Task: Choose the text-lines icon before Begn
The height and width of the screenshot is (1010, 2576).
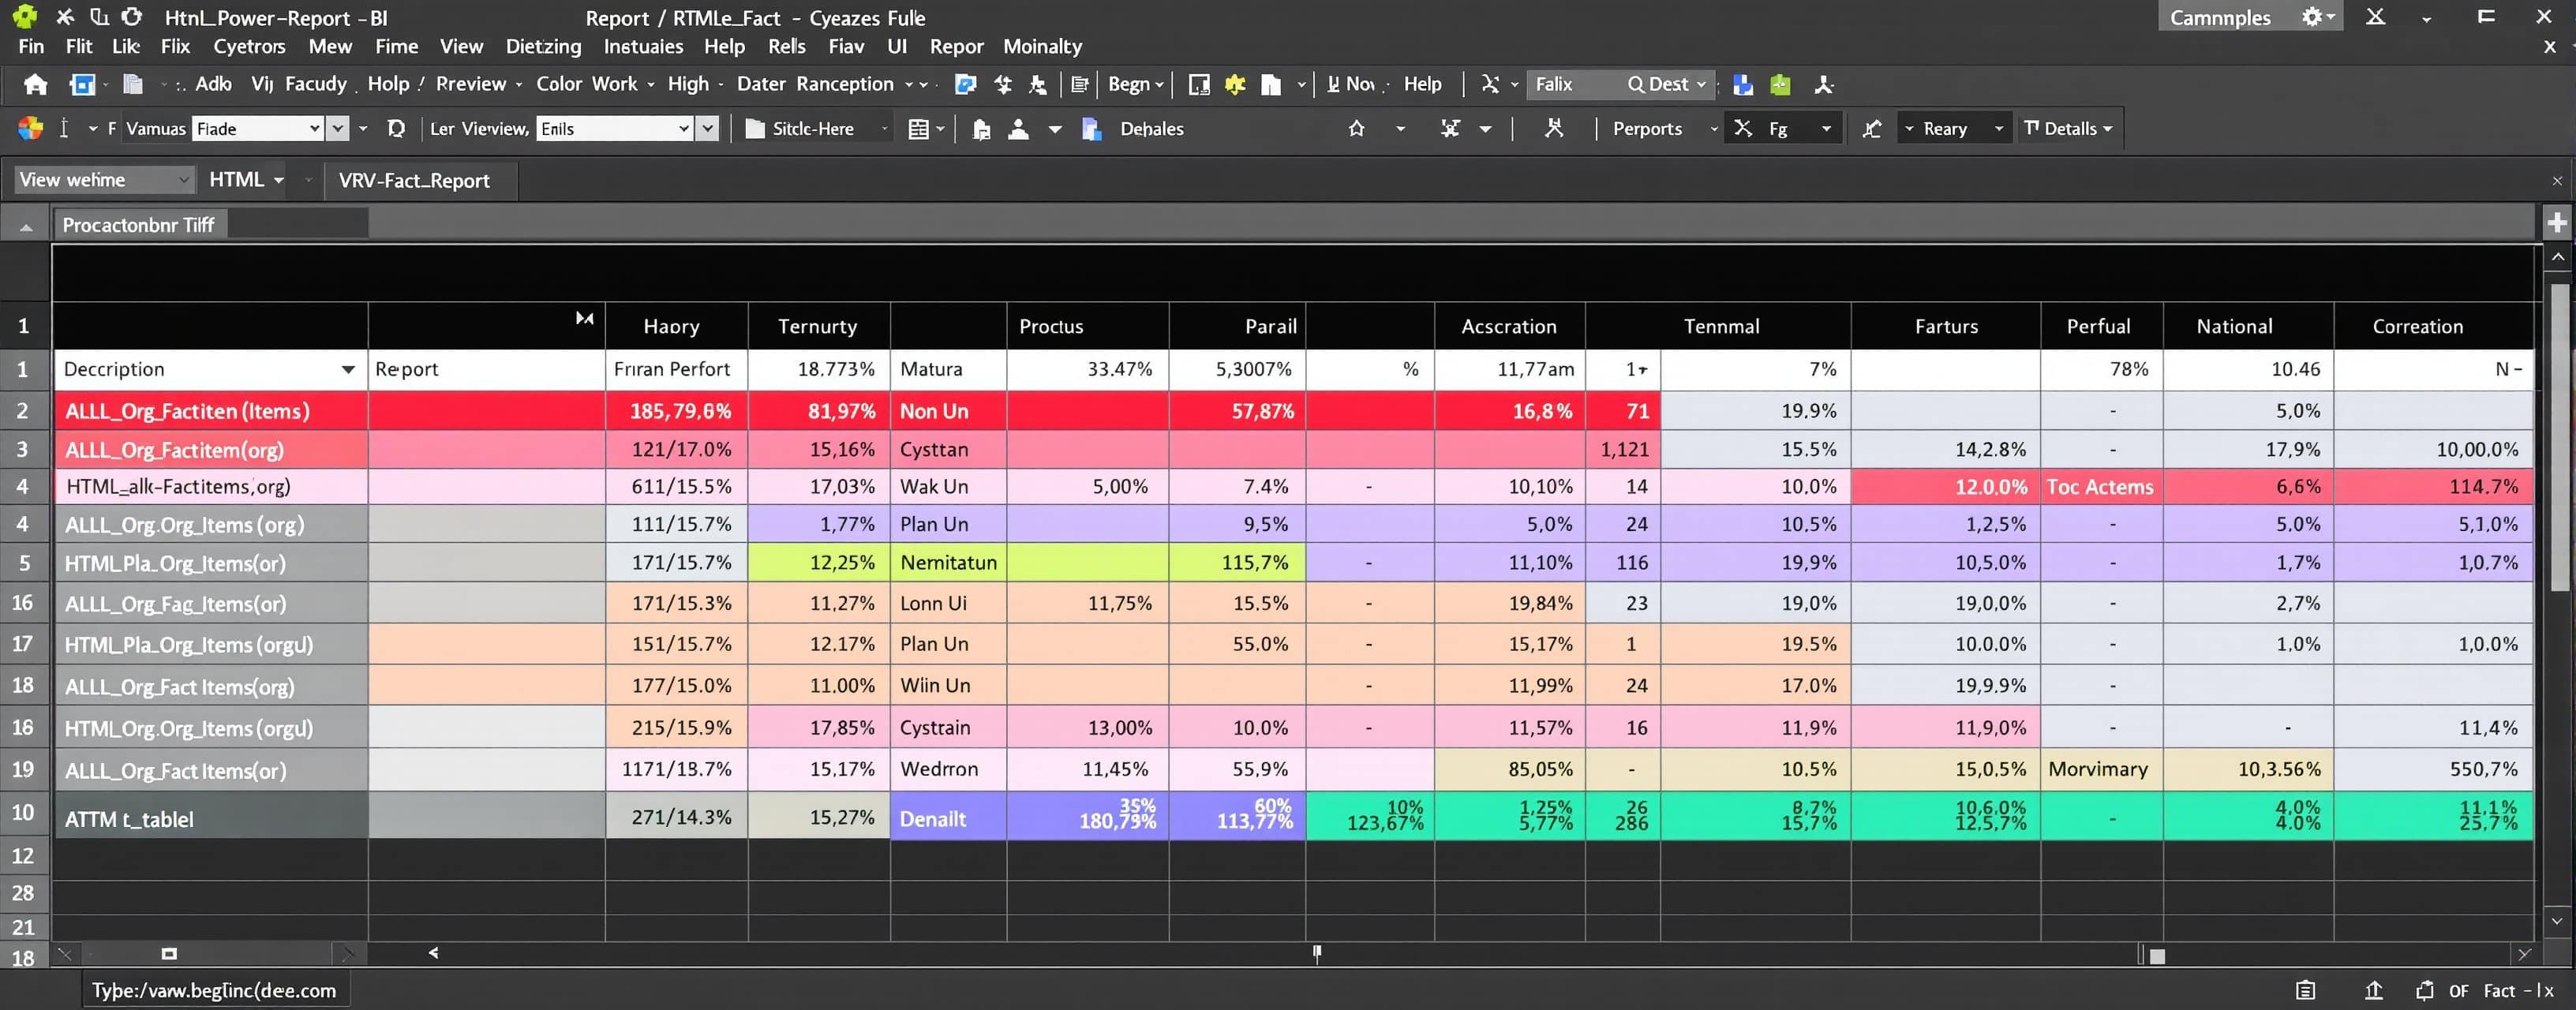Action: (x=1079, y=85)
